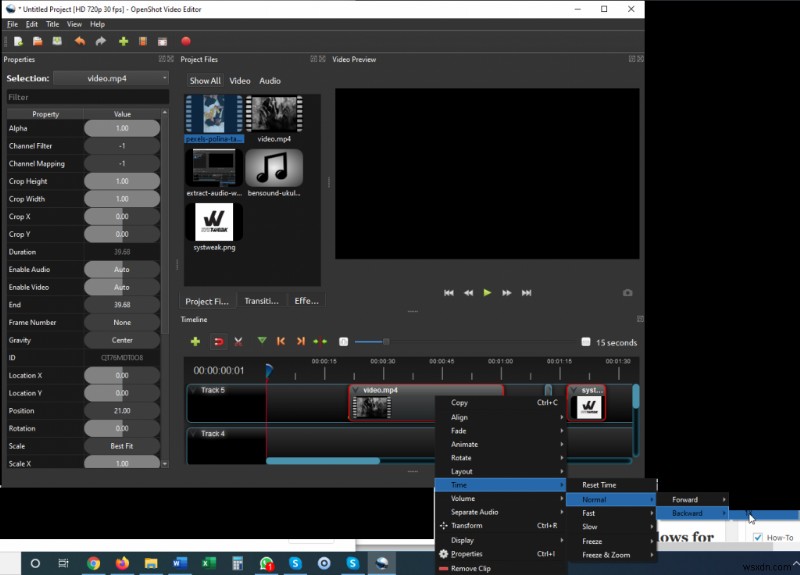
Task: Jump to previous marker in timeline toolbar
Action: 281,341
